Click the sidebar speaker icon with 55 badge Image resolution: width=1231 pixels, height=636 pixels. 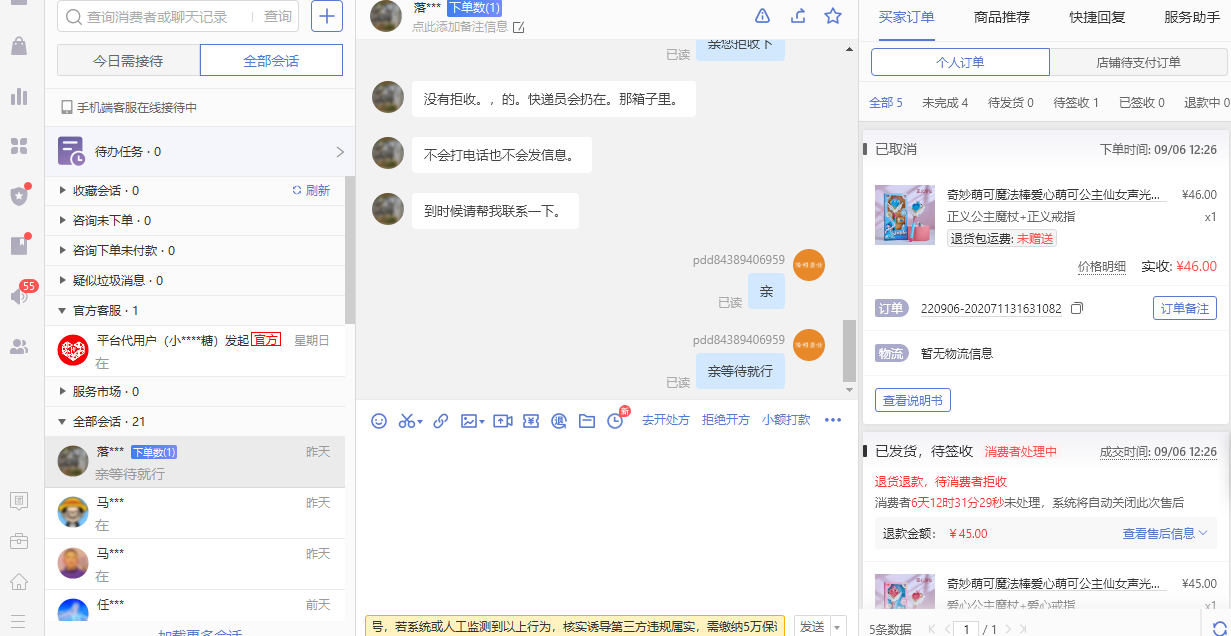(x=18, y=297)
